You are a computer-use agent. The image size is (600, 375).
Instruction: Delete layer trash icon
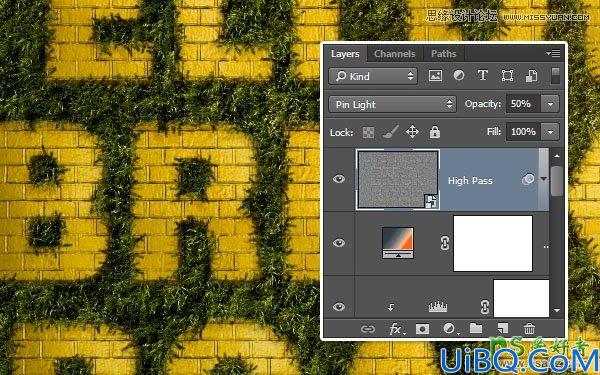point(530,328)
